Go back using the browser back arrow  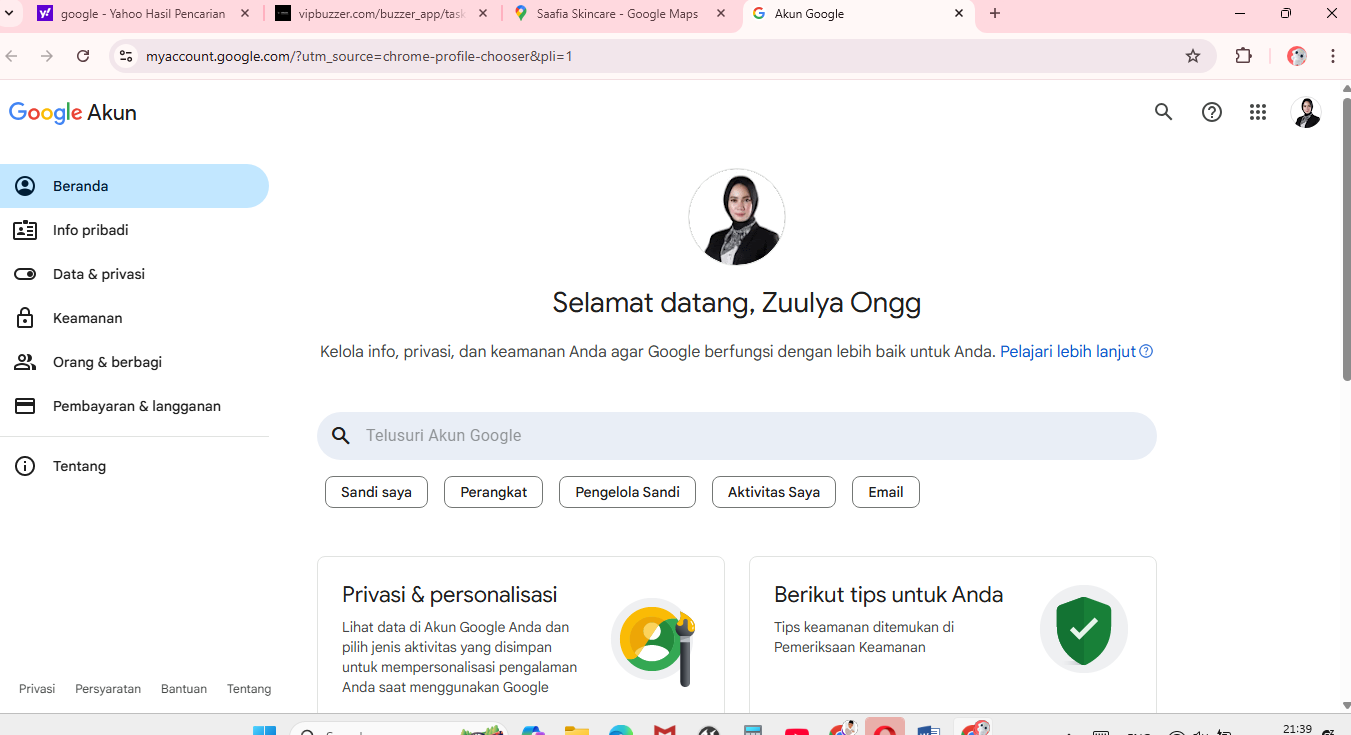pyautogui.click(x=12, y=56)
